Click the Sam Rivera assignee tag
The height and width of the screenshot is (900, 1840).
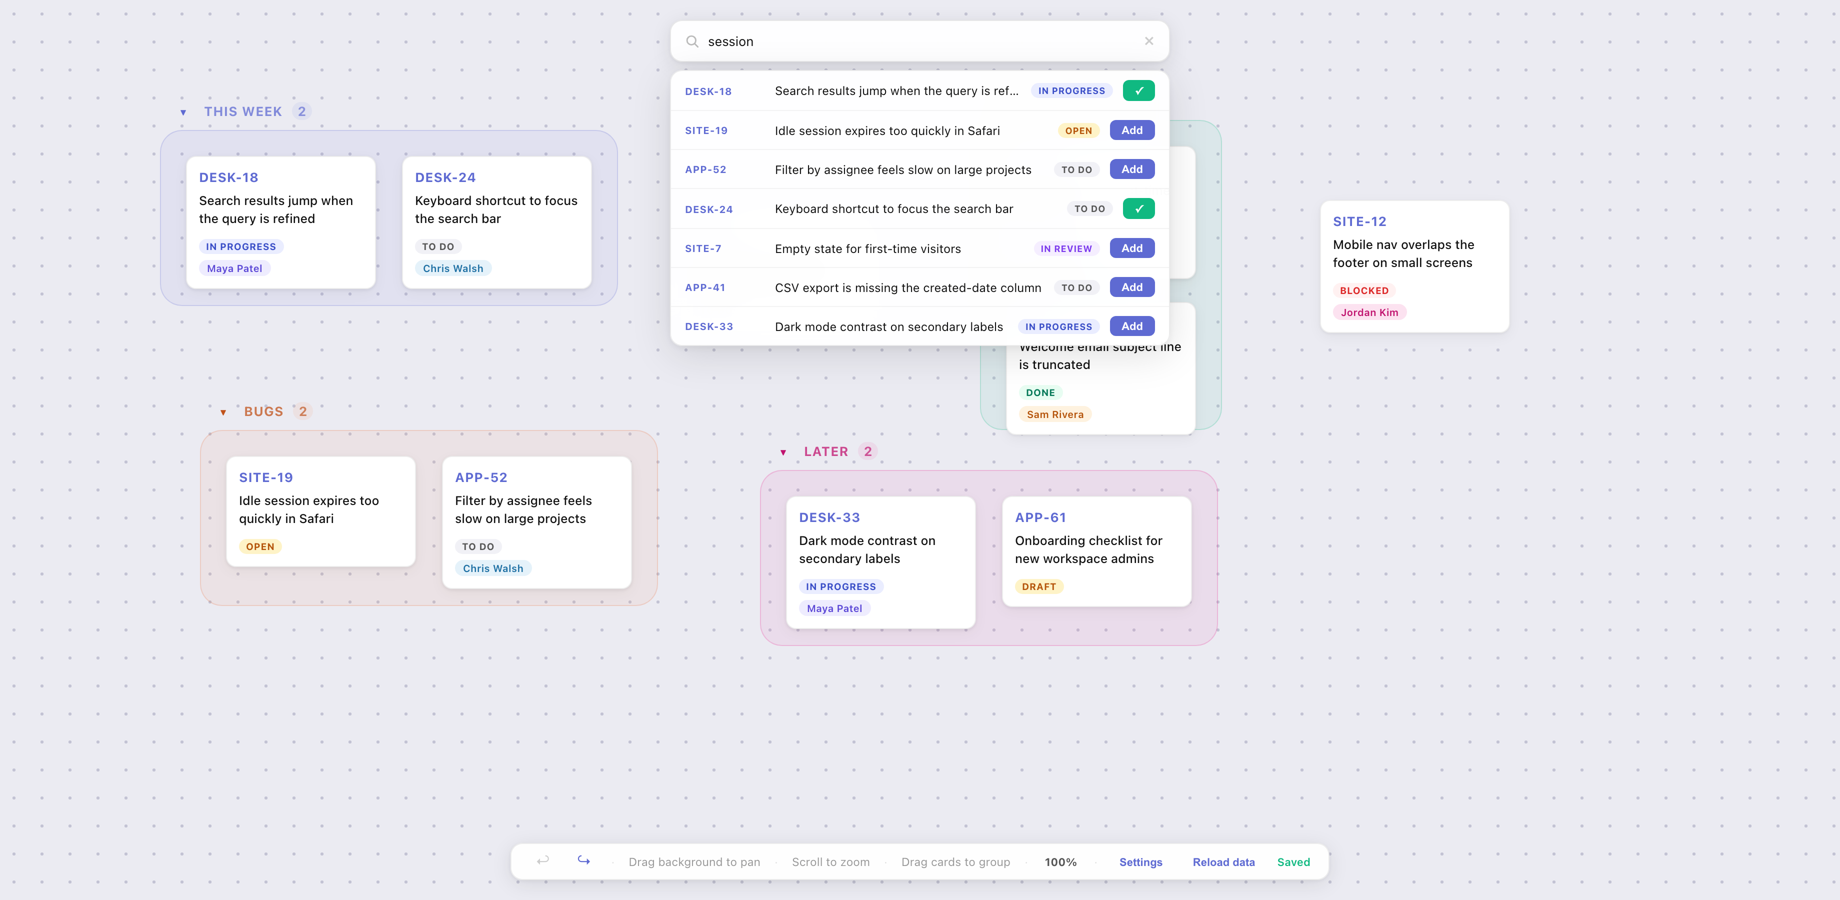click(1055, 415)
